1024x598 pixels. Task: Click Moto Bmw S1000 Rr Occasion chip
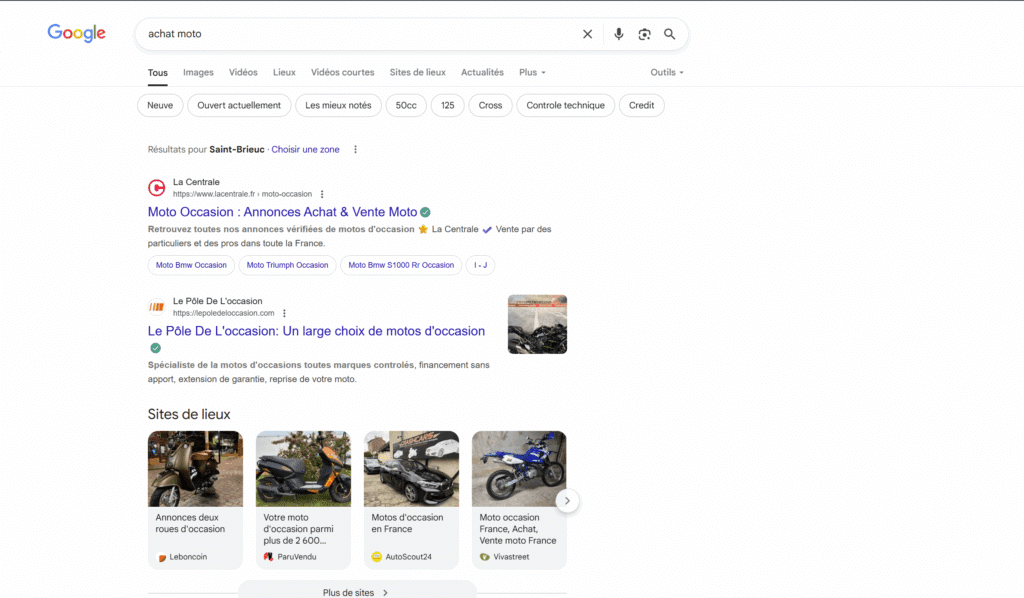click(x=401, y=265)
